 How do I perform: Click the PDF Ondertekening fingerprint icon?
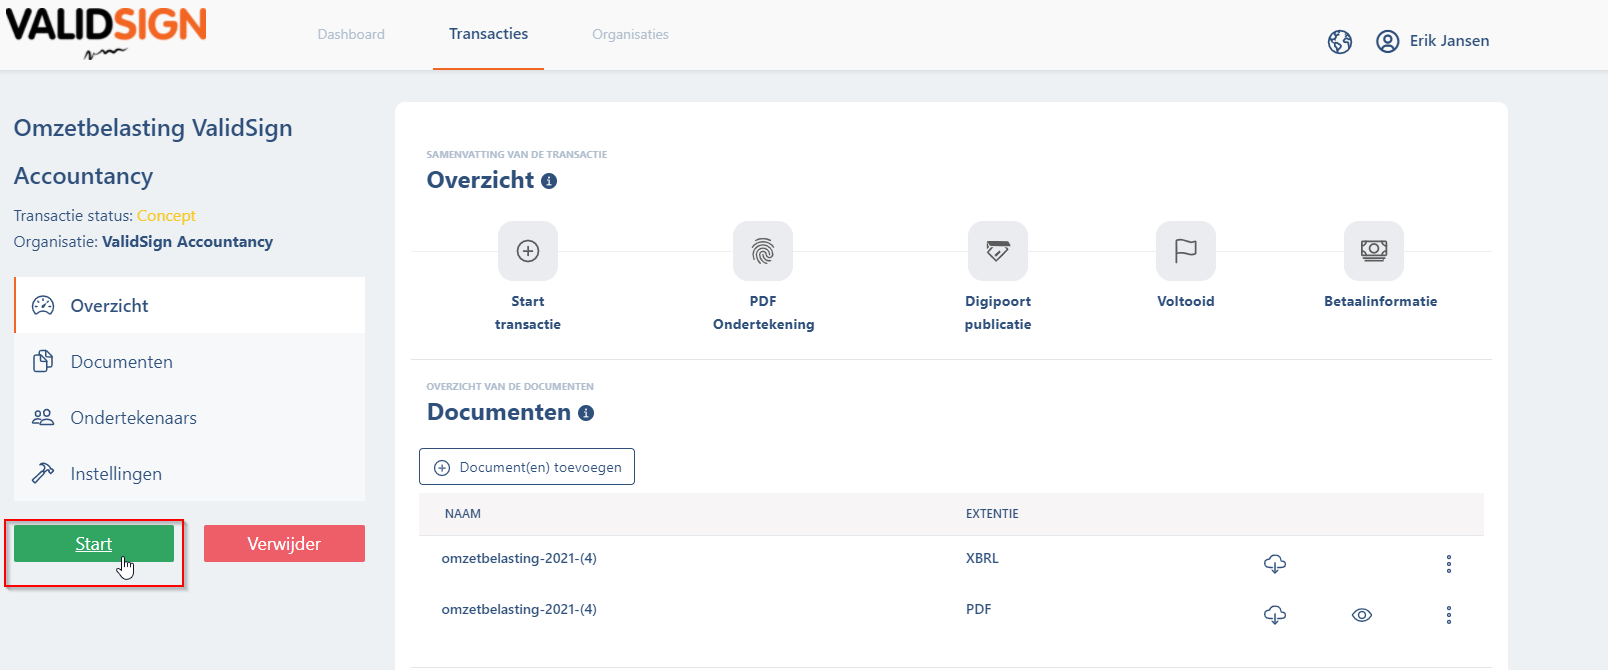[x=763, y=251]
